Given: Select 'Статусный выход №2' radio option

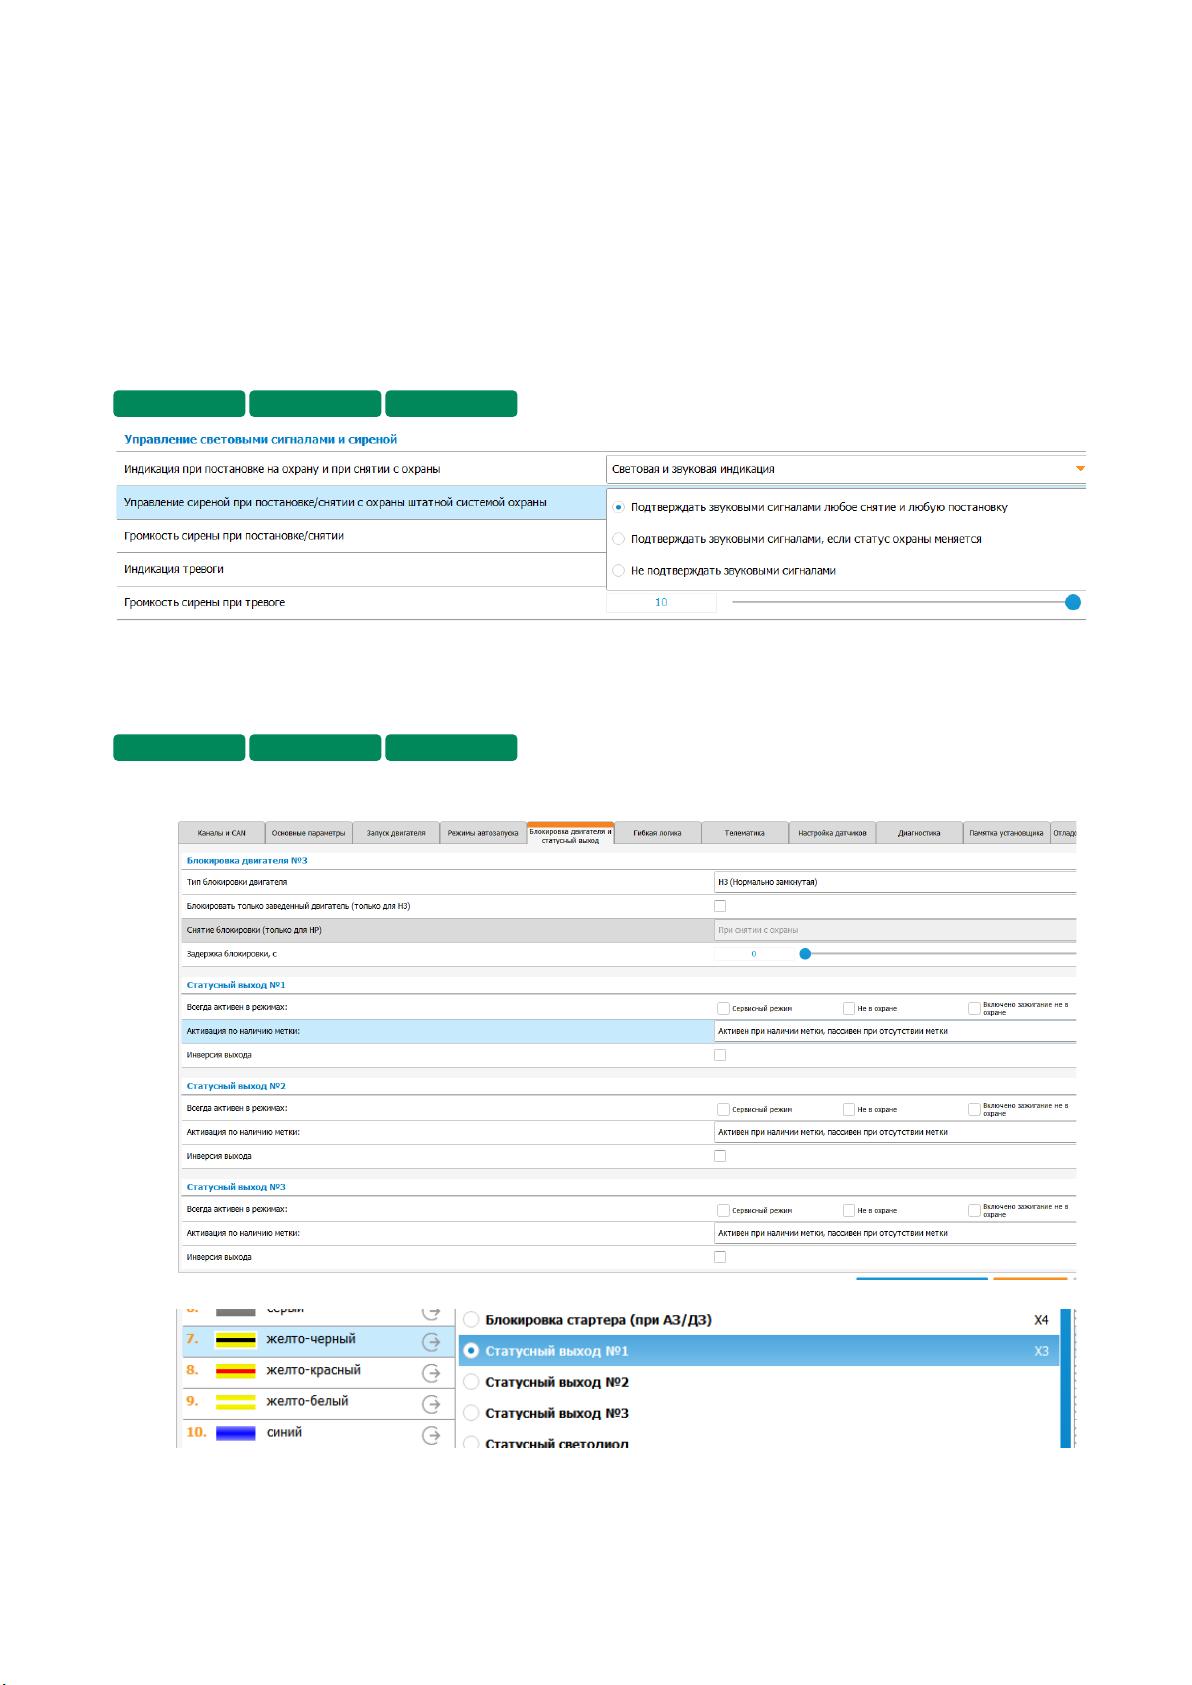Looking at the screenshot, I should [472, 1382].
